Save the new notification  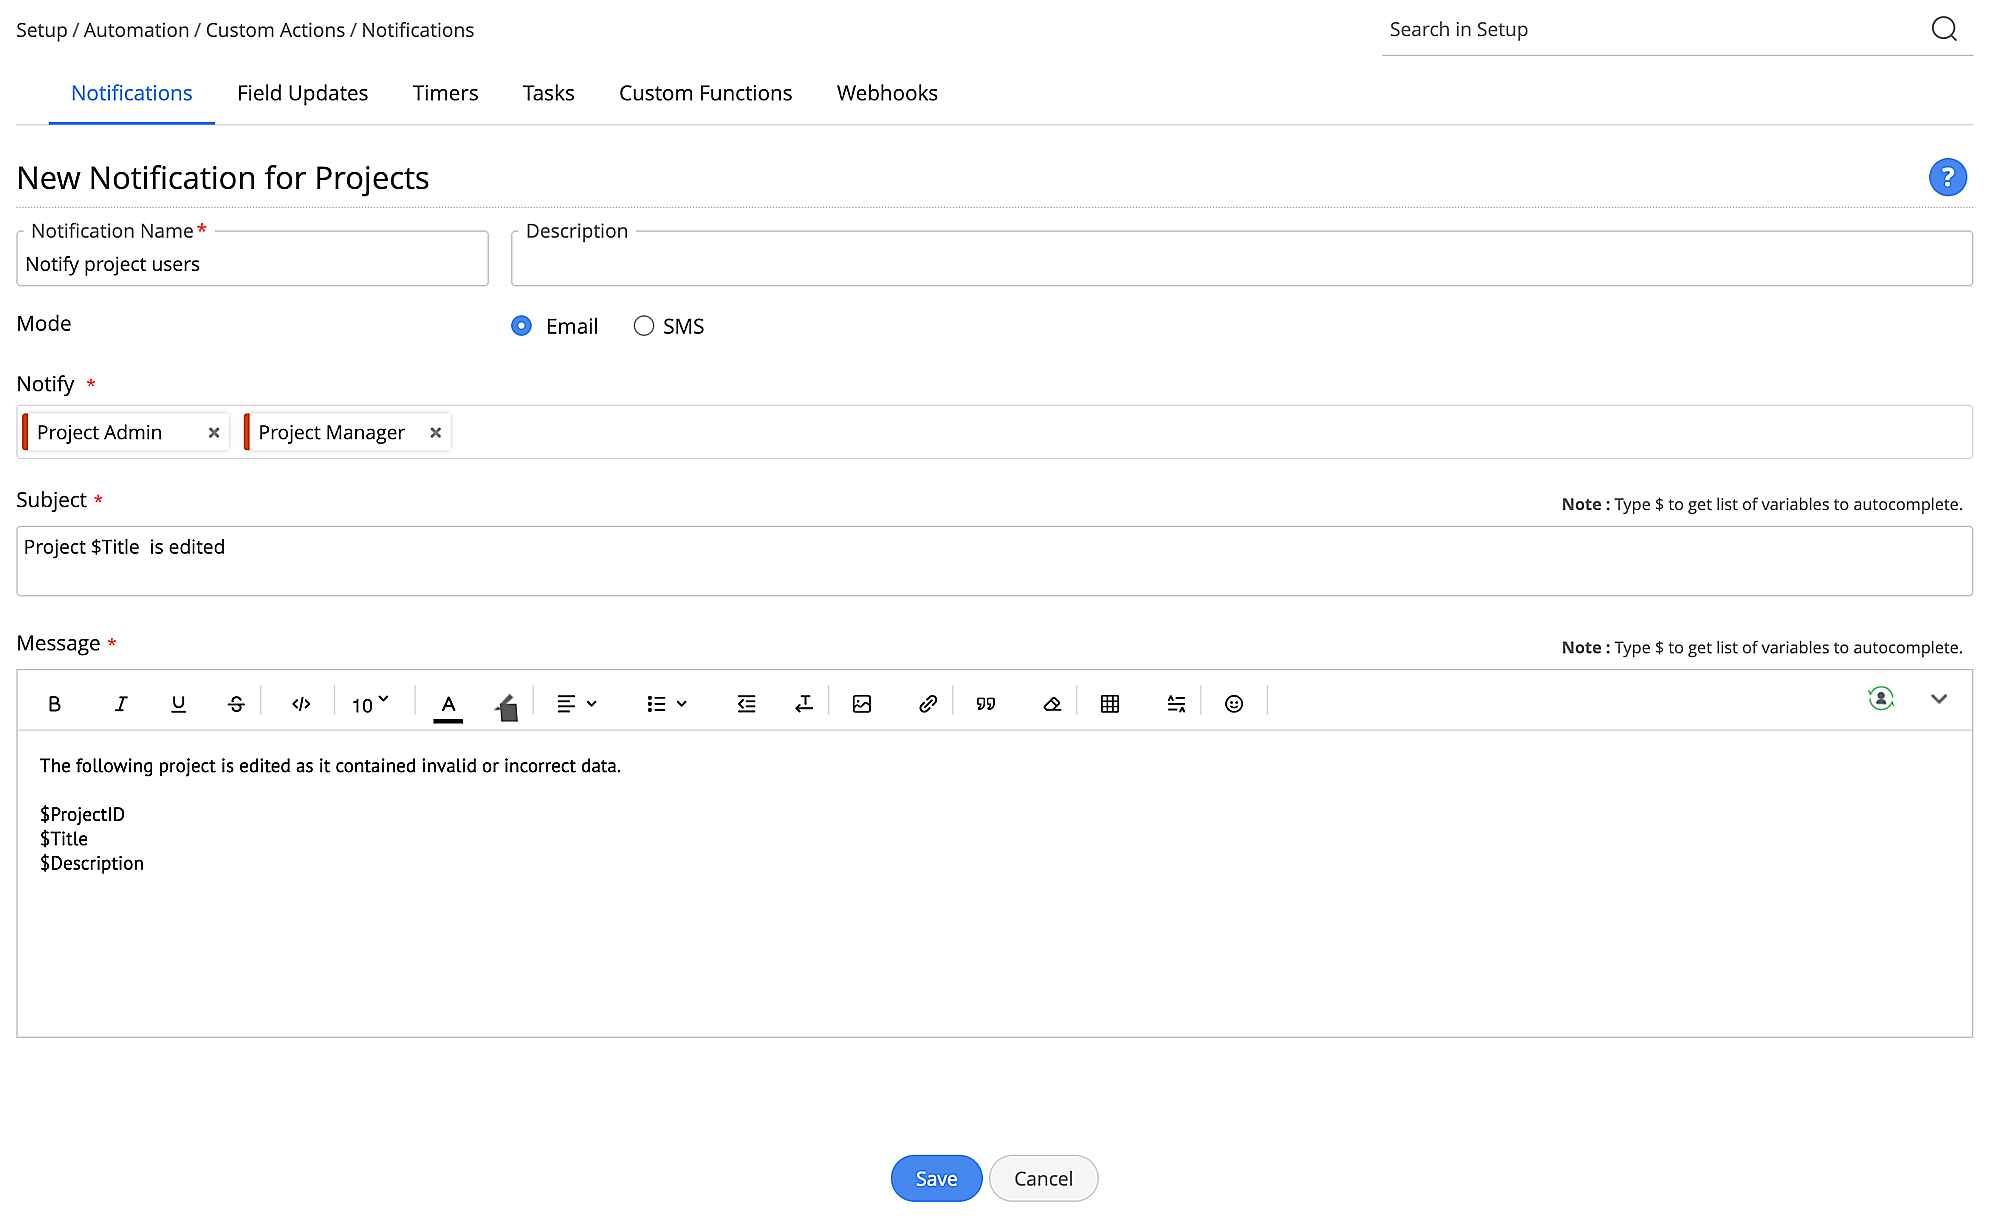point(936,1178)
